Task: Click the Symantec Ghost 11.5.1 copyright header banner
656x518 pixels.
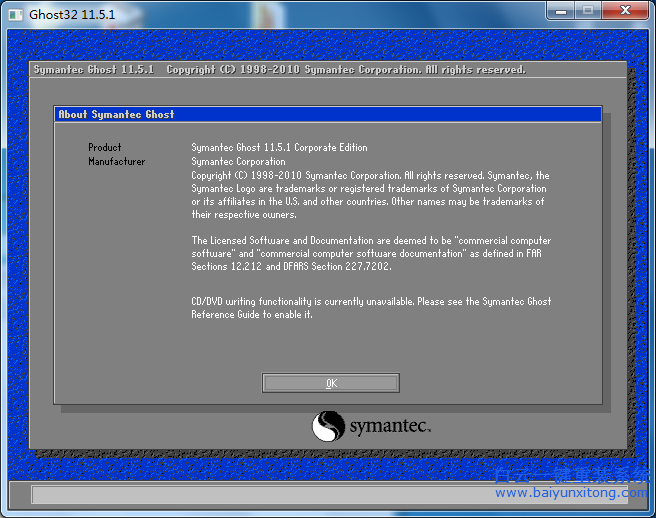Action: point(280,70)
